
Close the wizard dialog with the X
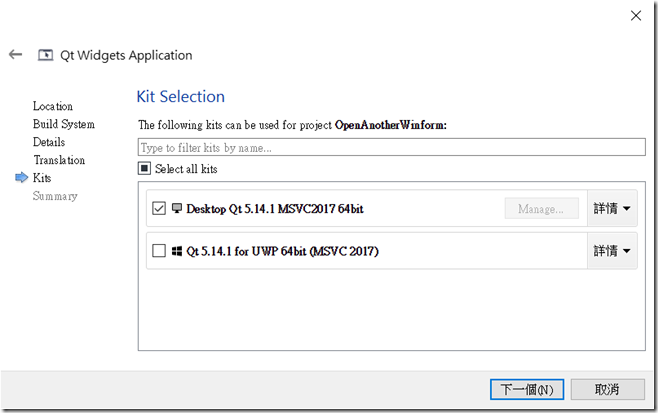636,16
